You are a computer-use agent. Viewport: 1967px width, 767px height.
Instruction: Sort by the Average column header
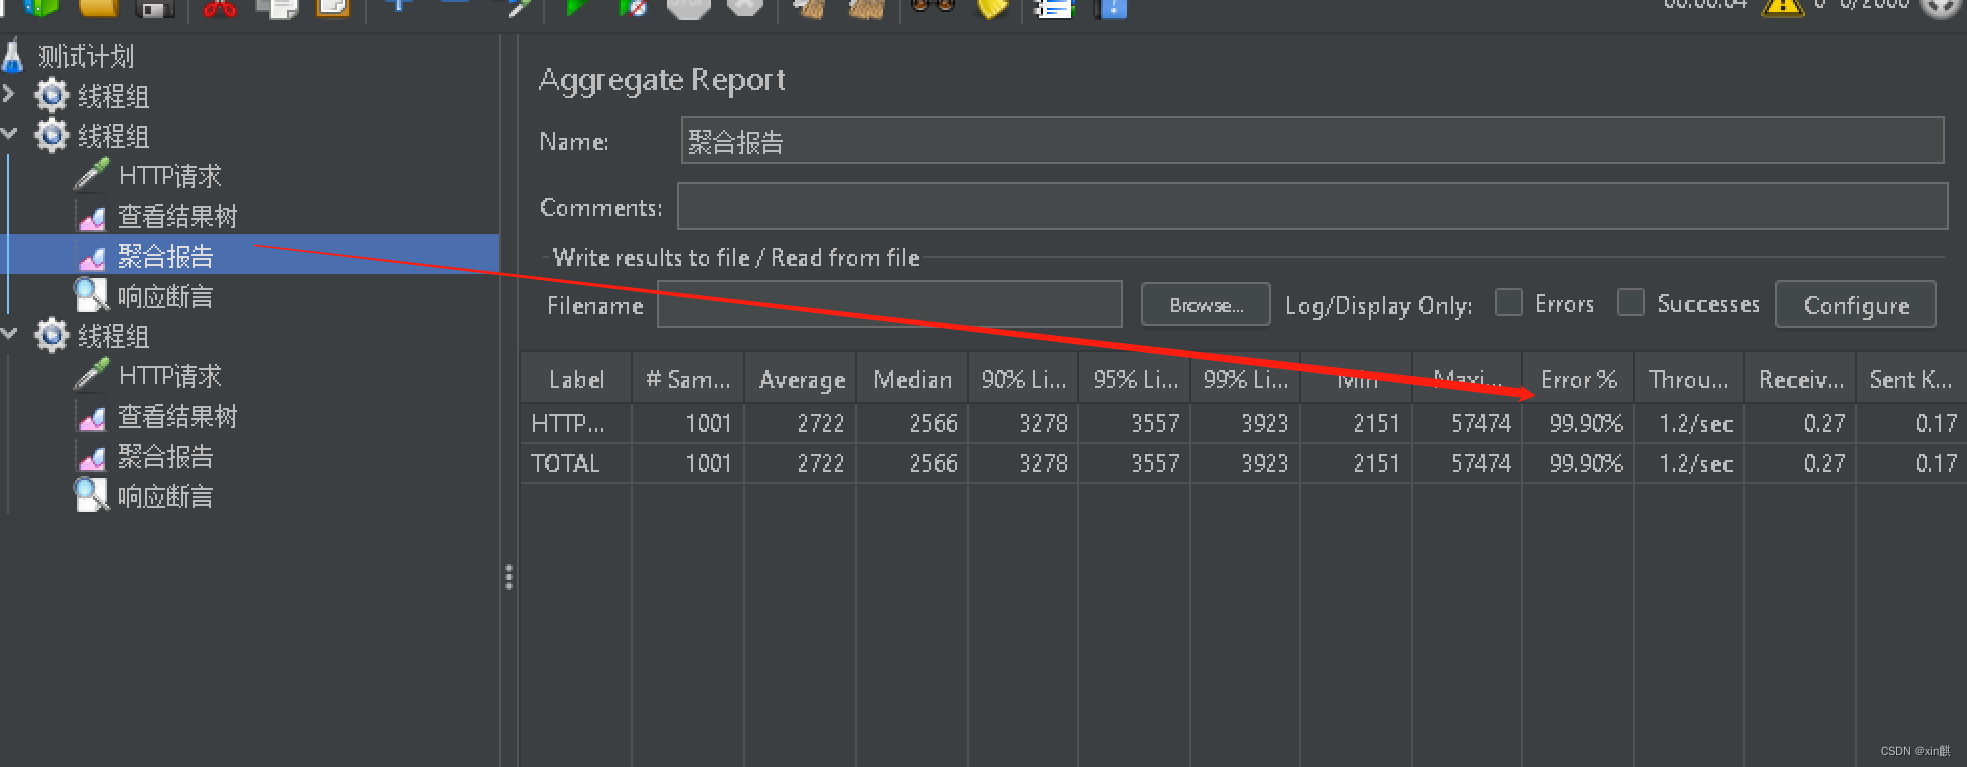[801, 380]
